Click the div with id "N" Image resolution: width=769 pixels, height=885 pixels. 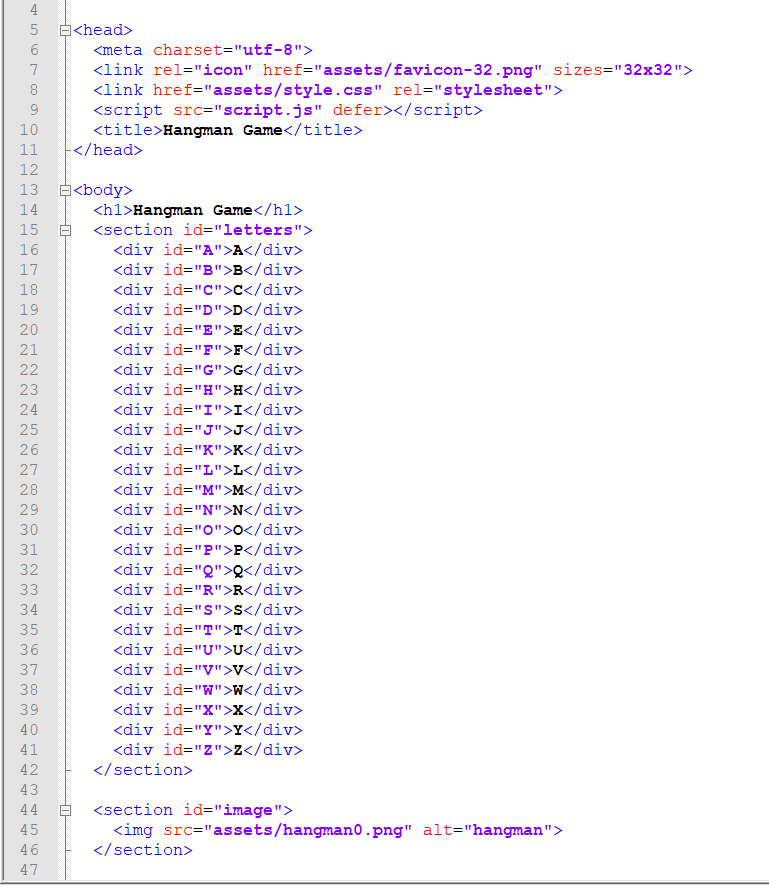click(208, 510)
